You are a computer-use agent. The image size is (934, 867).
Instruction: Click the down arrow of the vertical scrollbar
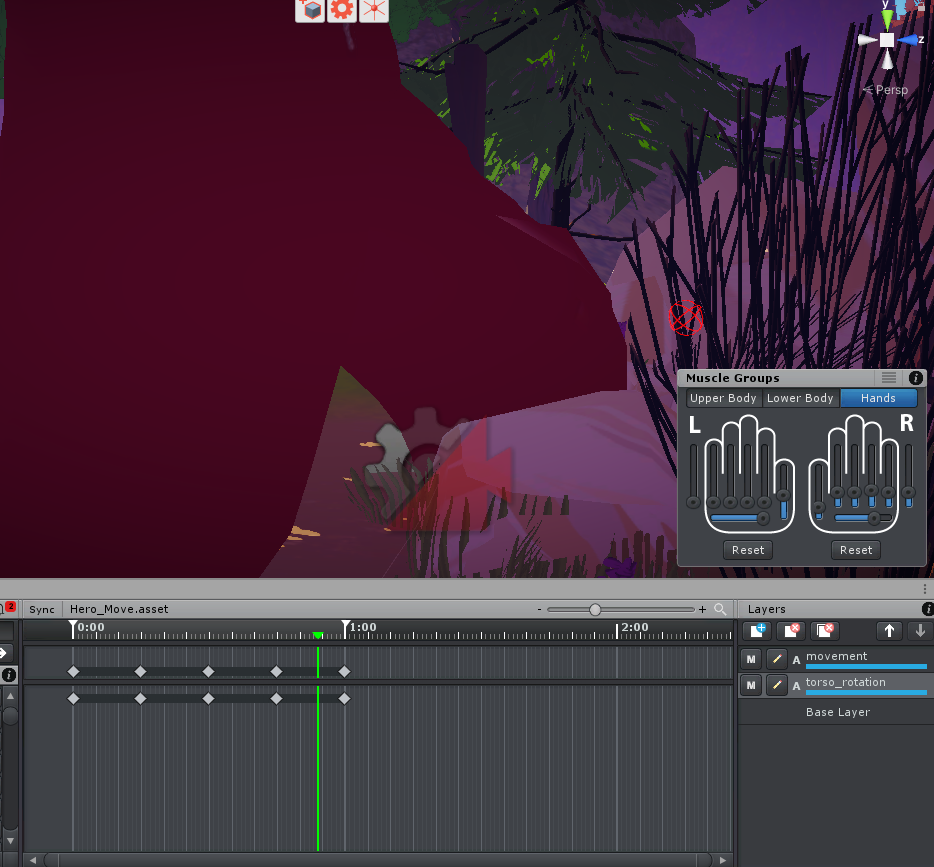point(10,841)
